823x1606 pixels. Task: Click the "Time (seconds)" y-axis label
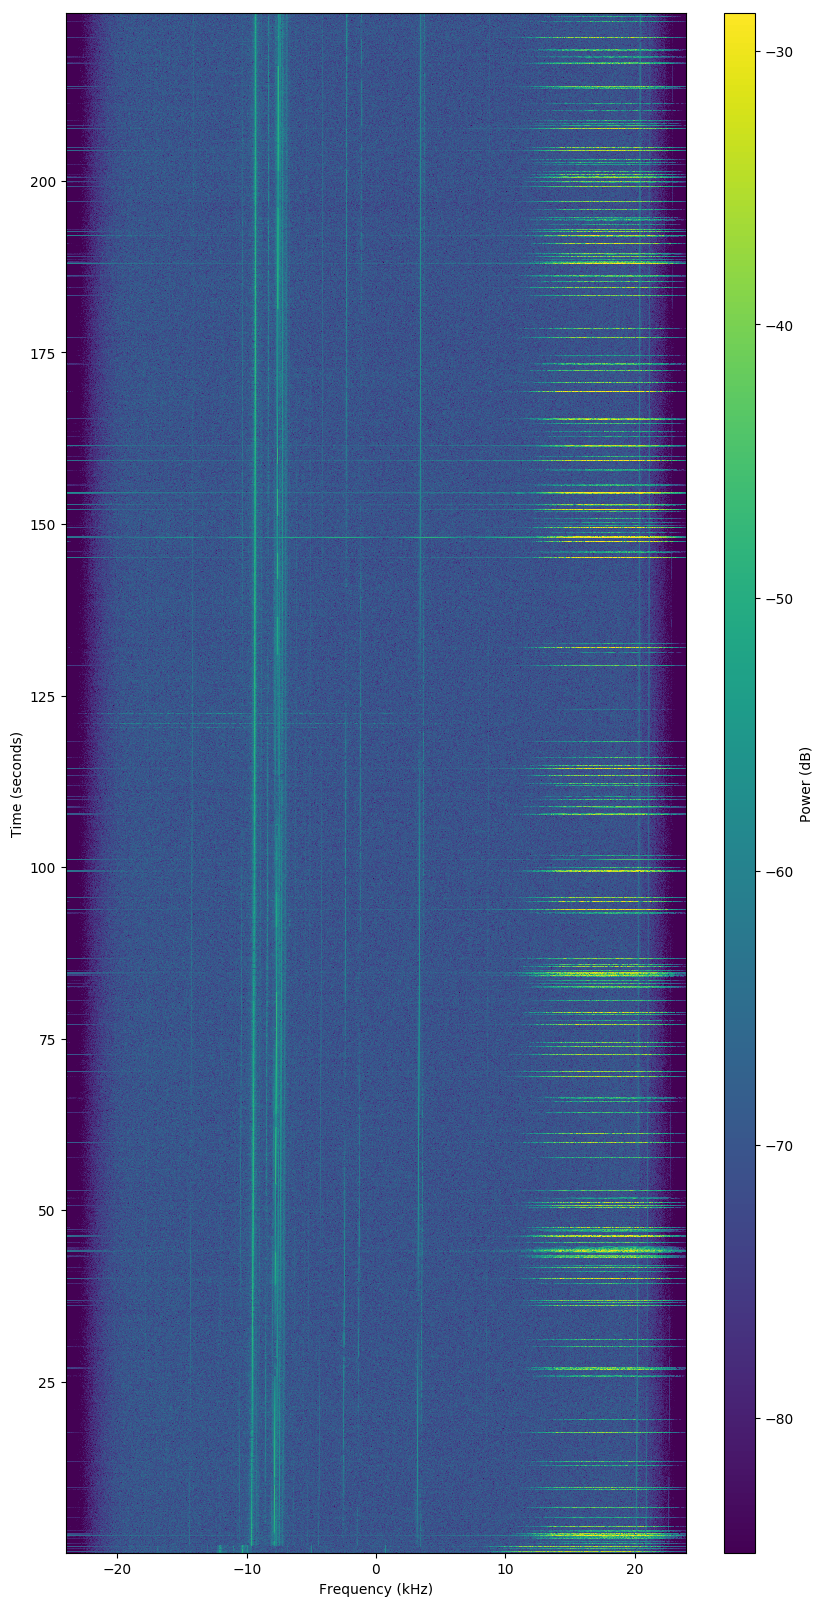point(17,784)
